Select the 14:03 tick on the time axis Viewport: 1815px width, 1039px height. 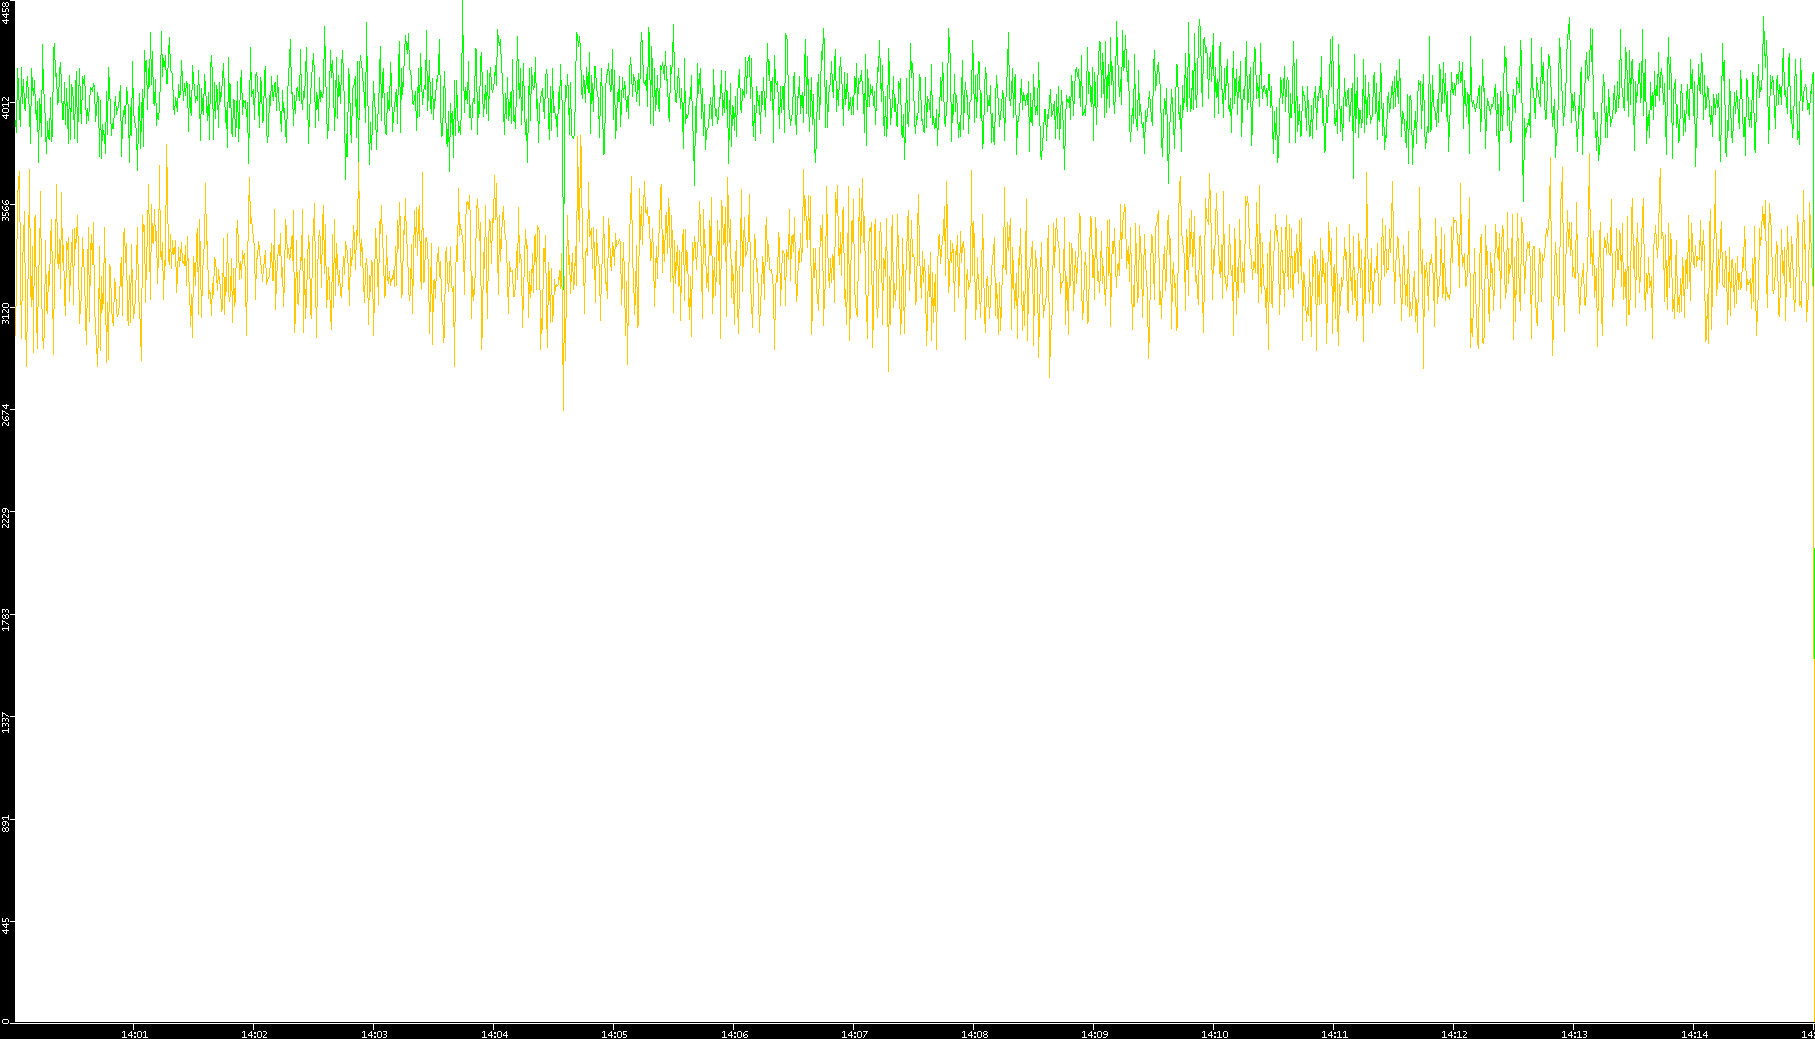point(374,1034)
